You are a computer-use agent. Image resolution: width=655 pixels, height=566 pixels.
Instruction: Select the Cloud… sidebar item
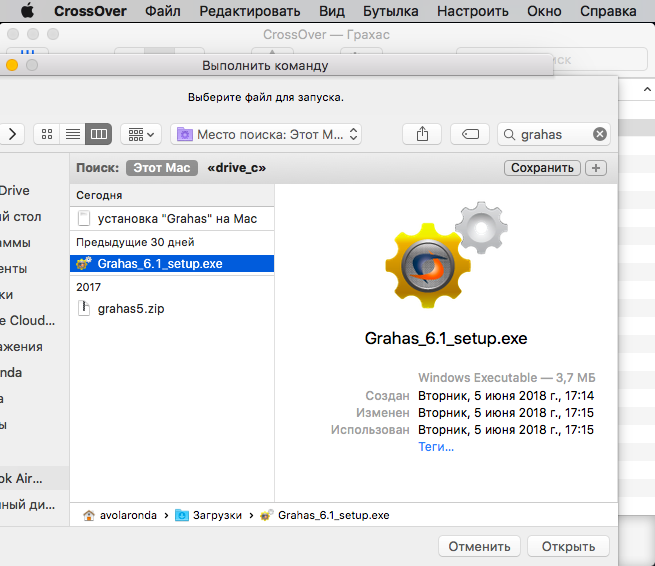pos(28,320)
